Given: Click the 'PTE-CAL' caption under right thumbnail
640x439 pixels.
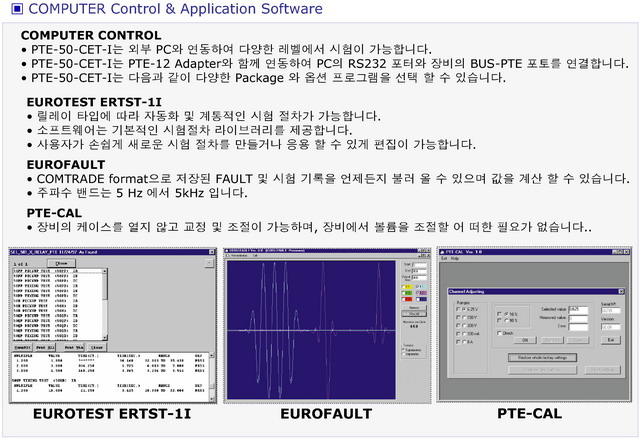Looking at the screenshot, I should [529, 414].
